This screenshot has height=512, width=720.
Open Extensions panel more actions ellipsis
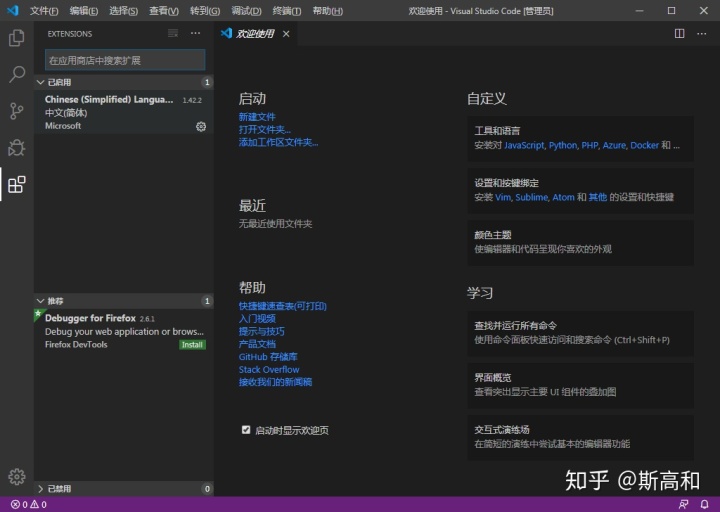[x=196, y=33]
